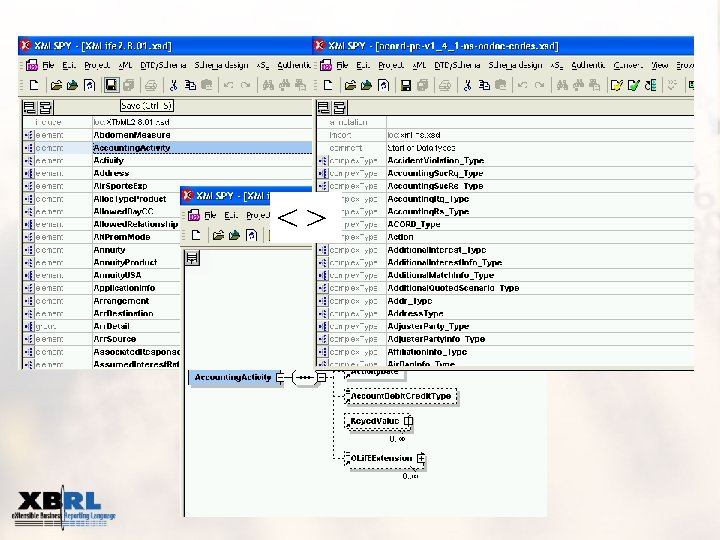720x540 pixels.
Task: Select the Activity element row
Action: (x=167, y=160)
